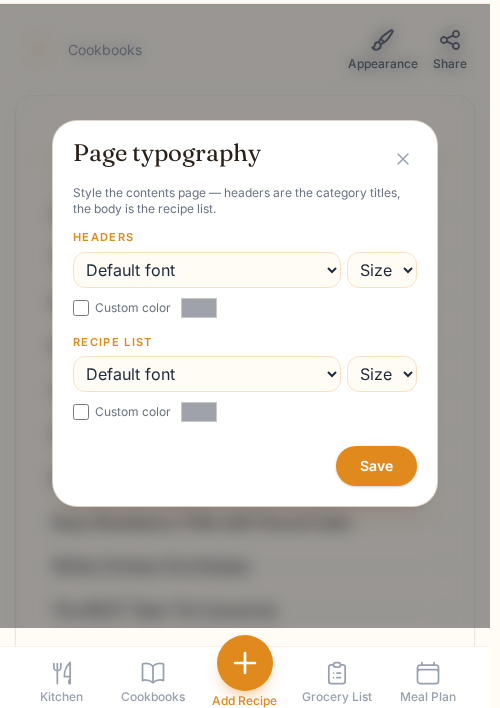500x708 pixels.
Task: Pick the Recipe List color swatch
Action: (x=199, y=412)
